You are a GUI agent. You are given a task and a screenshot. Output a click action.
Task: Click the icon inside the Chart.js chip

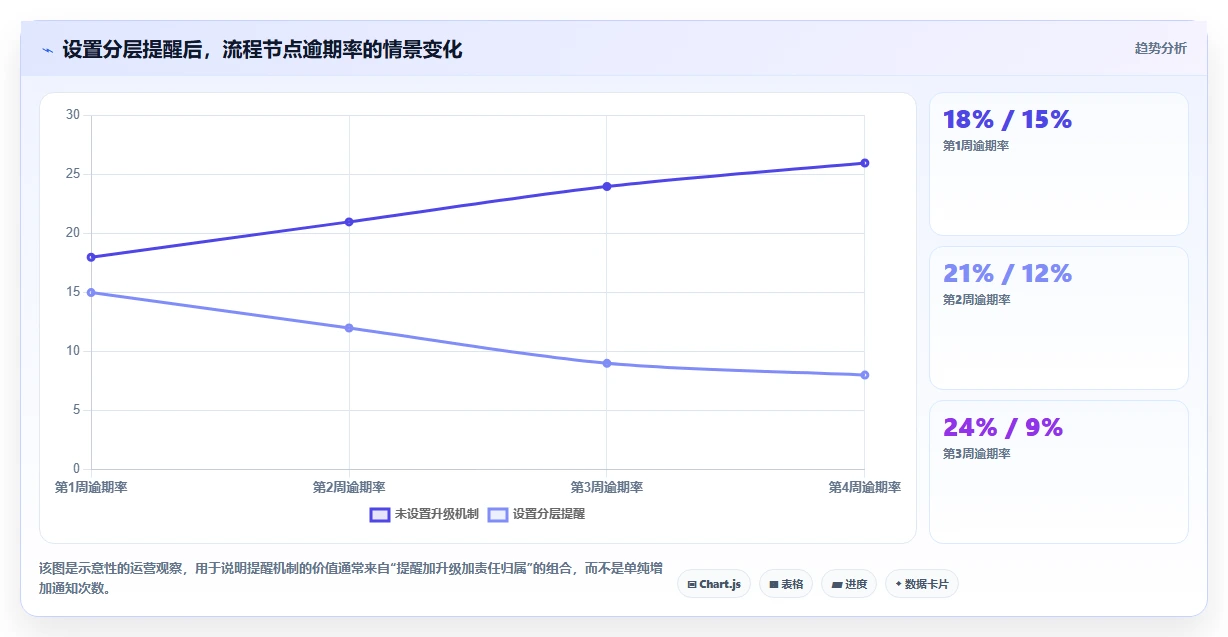692,584
